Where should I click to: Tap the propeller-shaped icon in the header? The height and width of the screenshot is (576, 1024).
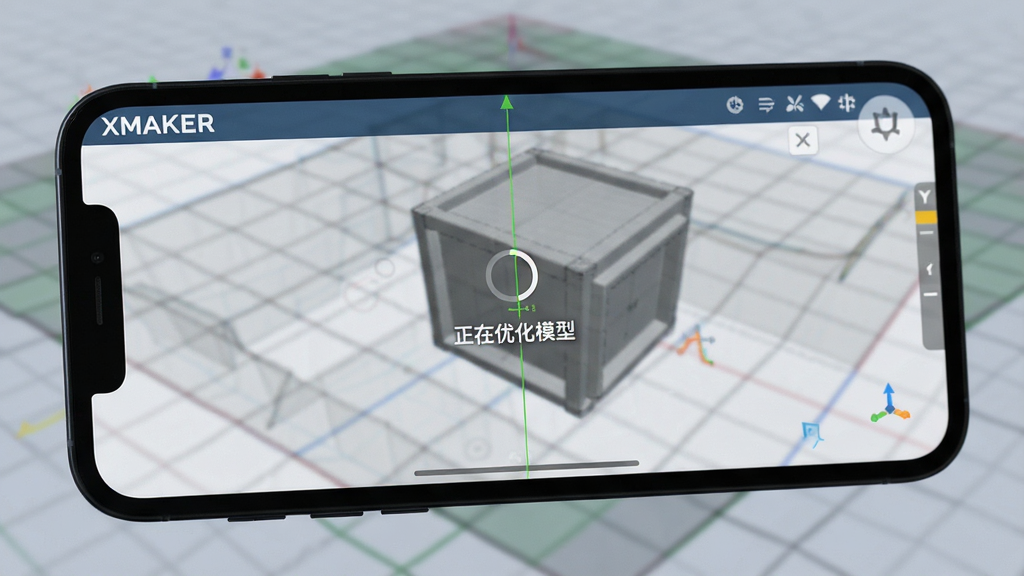coord(794,103)
